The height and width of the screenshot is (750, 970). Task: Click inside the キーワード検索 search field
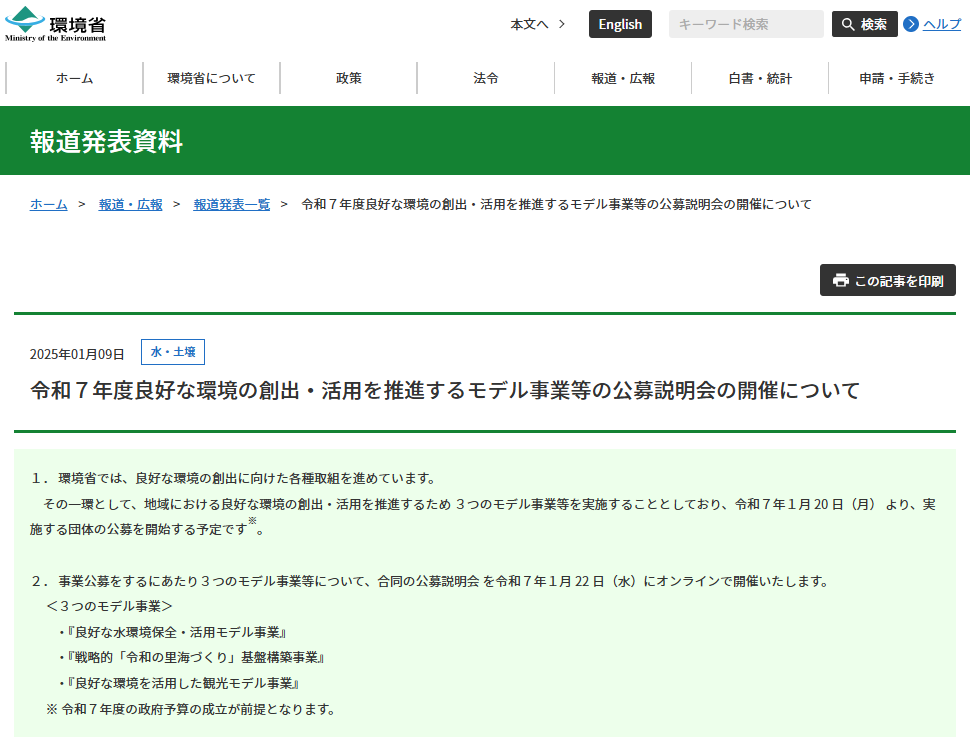coord(746,23)
